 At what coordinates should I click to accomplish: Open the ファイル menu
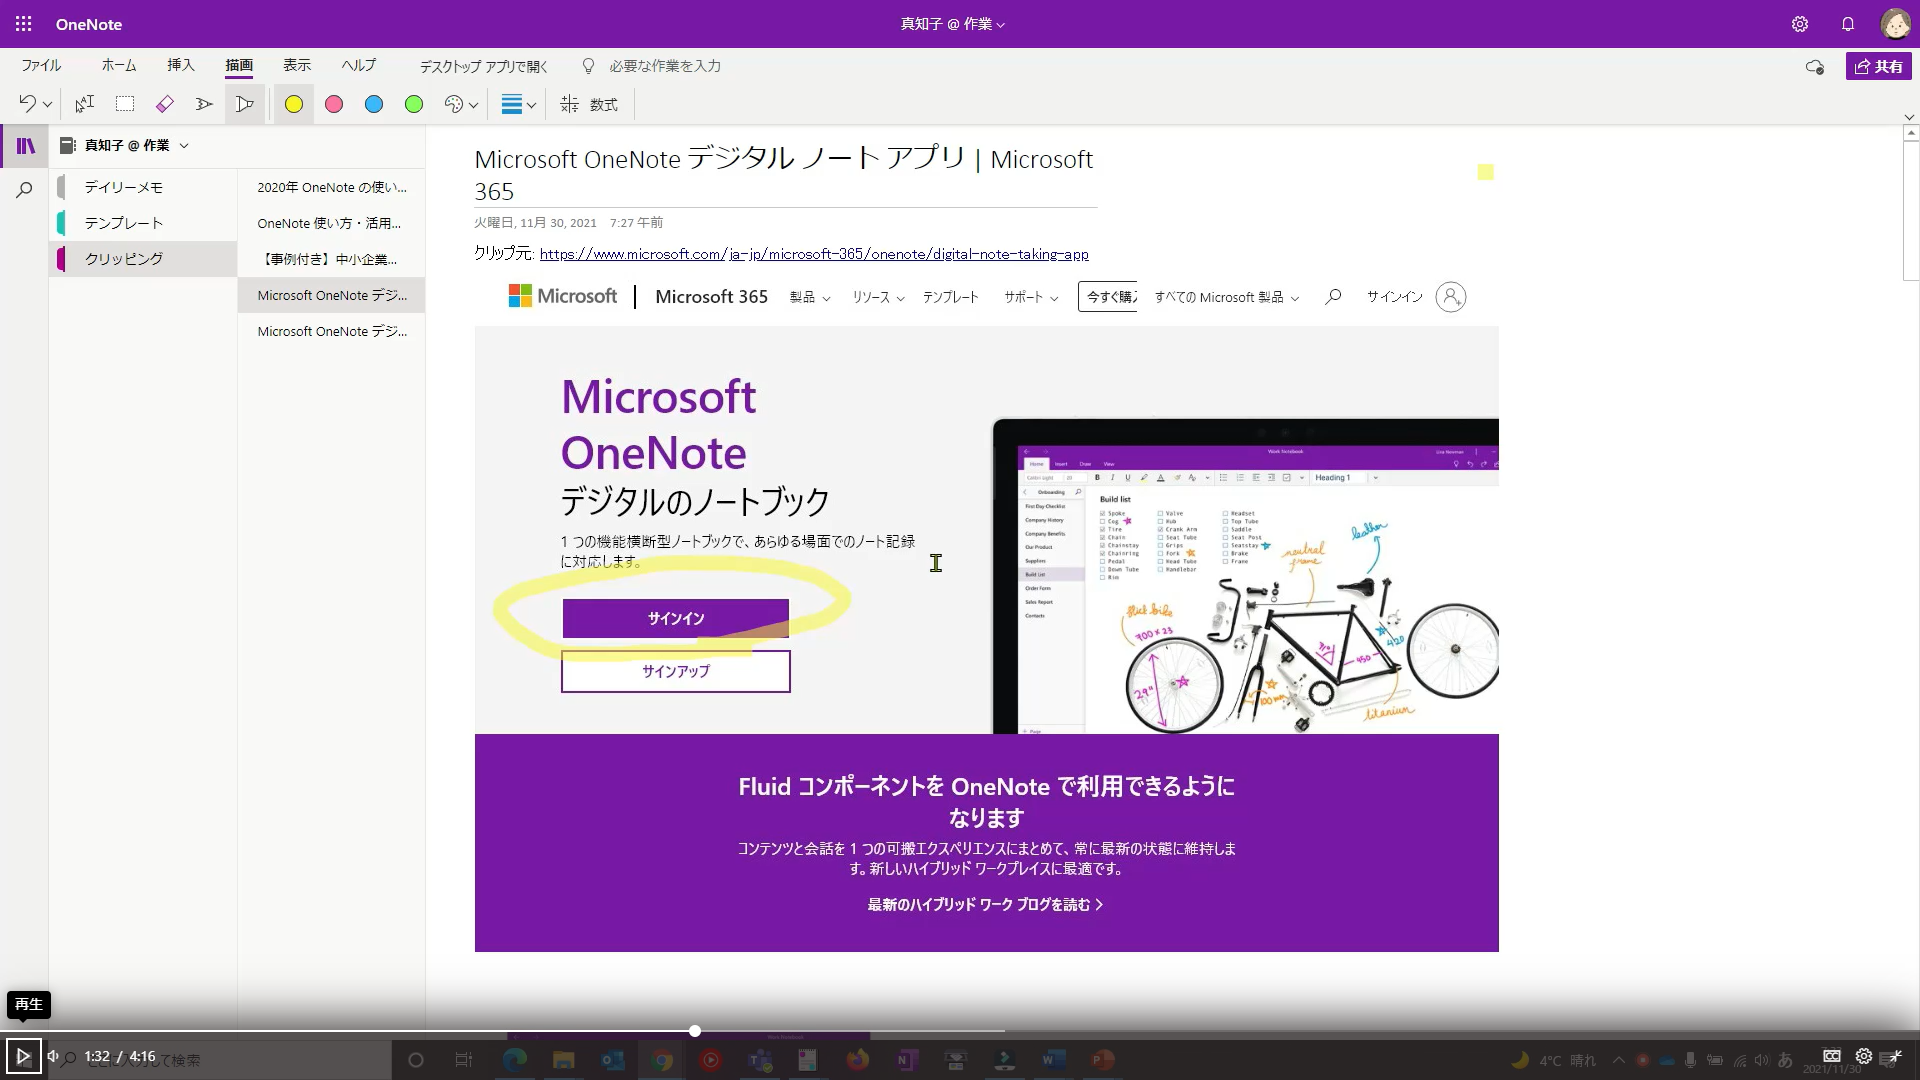[x=41, y=65]
